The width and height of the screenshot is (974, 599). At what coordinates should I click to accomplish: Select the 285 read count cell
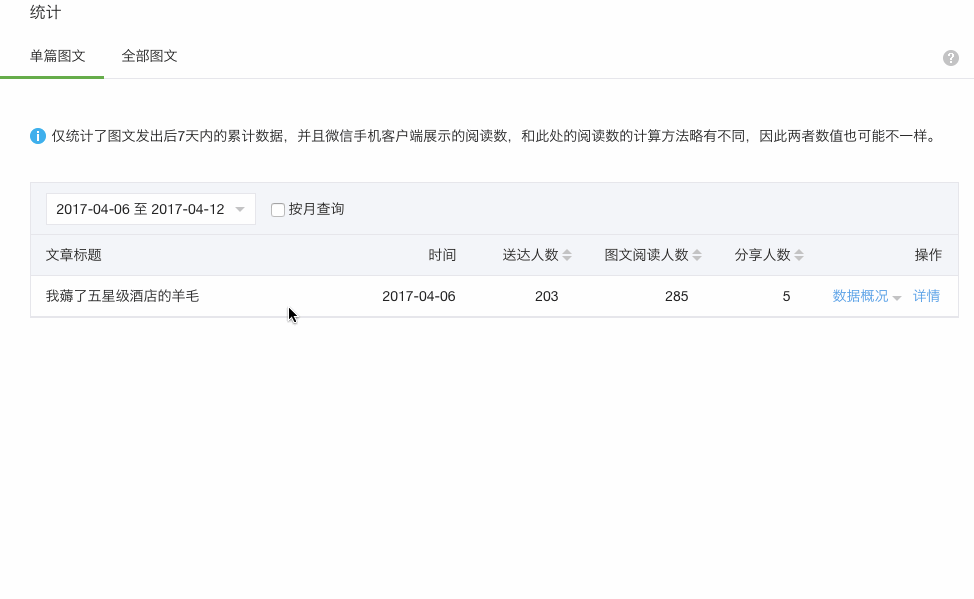(676, 296)
